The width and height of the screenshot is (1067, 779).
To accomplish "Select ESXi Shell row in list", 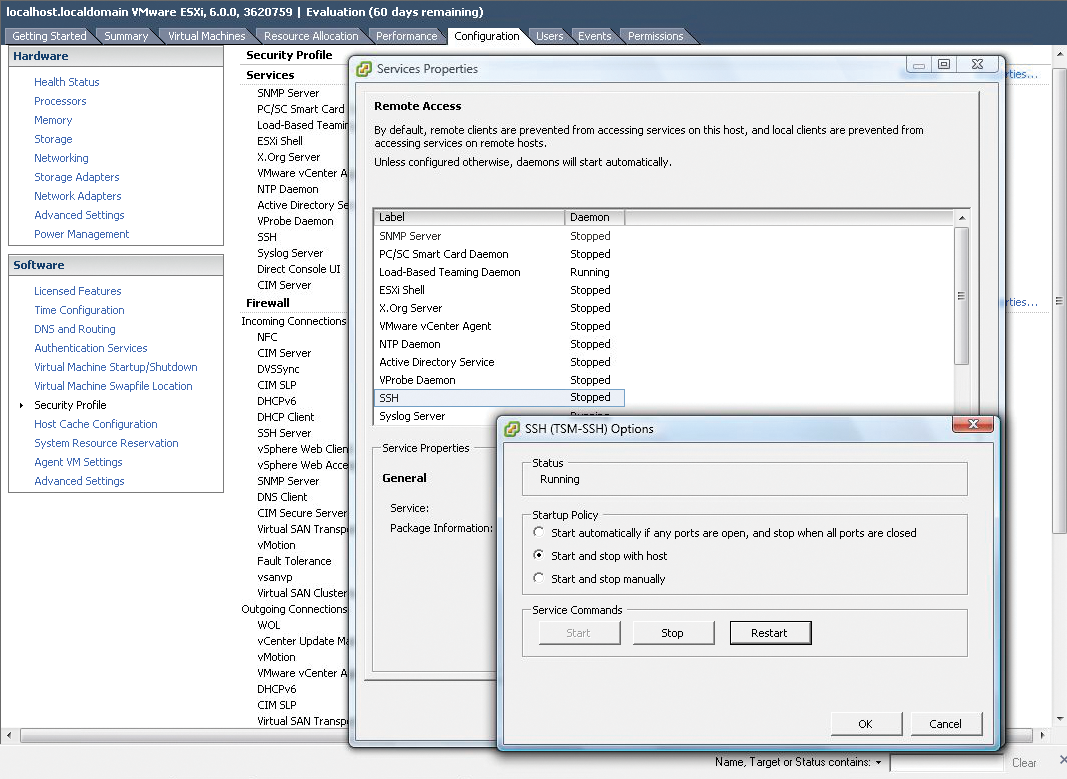I will coord(499,290).
